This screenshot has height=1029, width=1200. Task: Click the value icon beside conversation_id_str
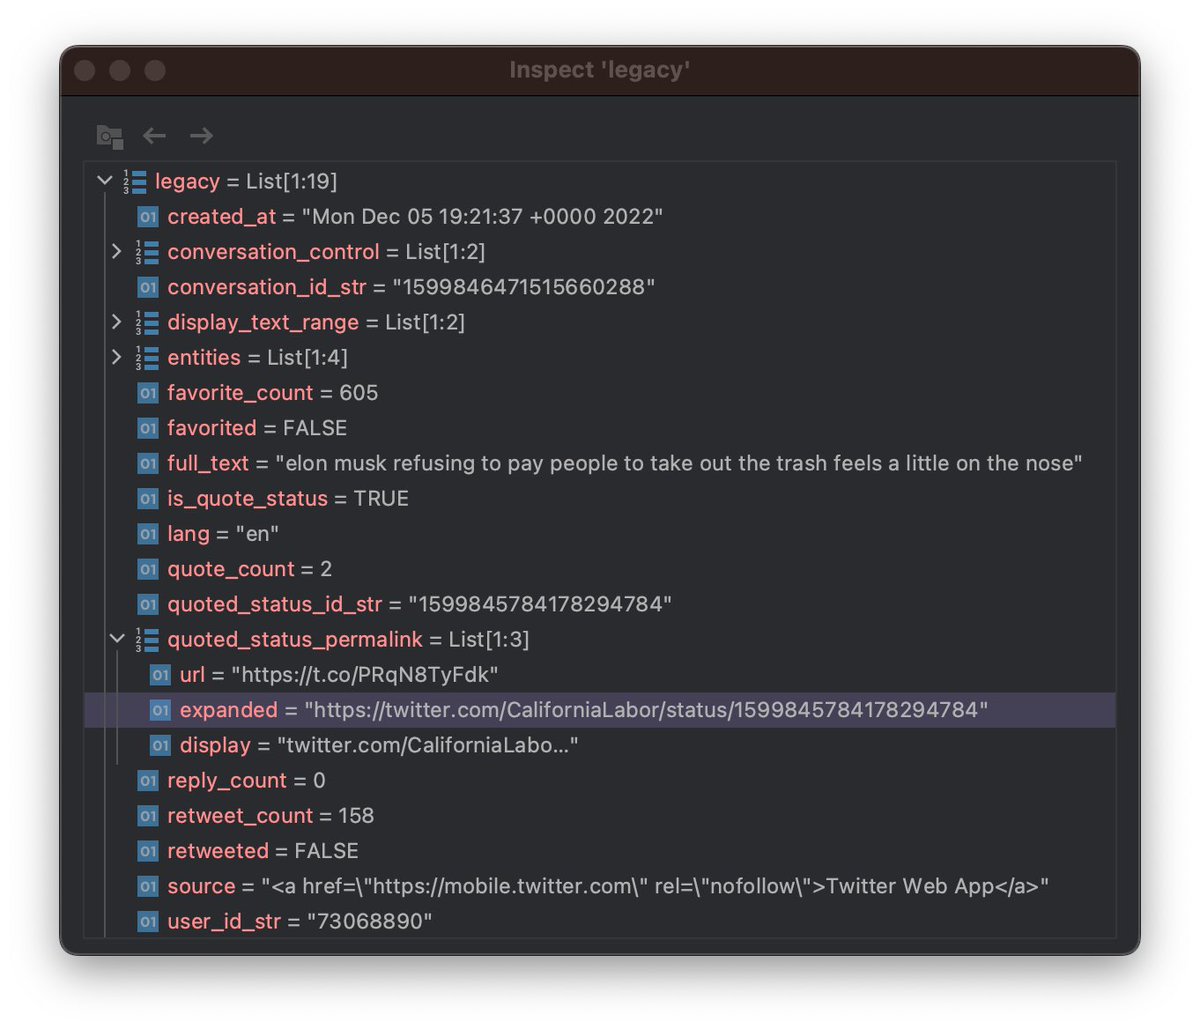click(148, 287)
